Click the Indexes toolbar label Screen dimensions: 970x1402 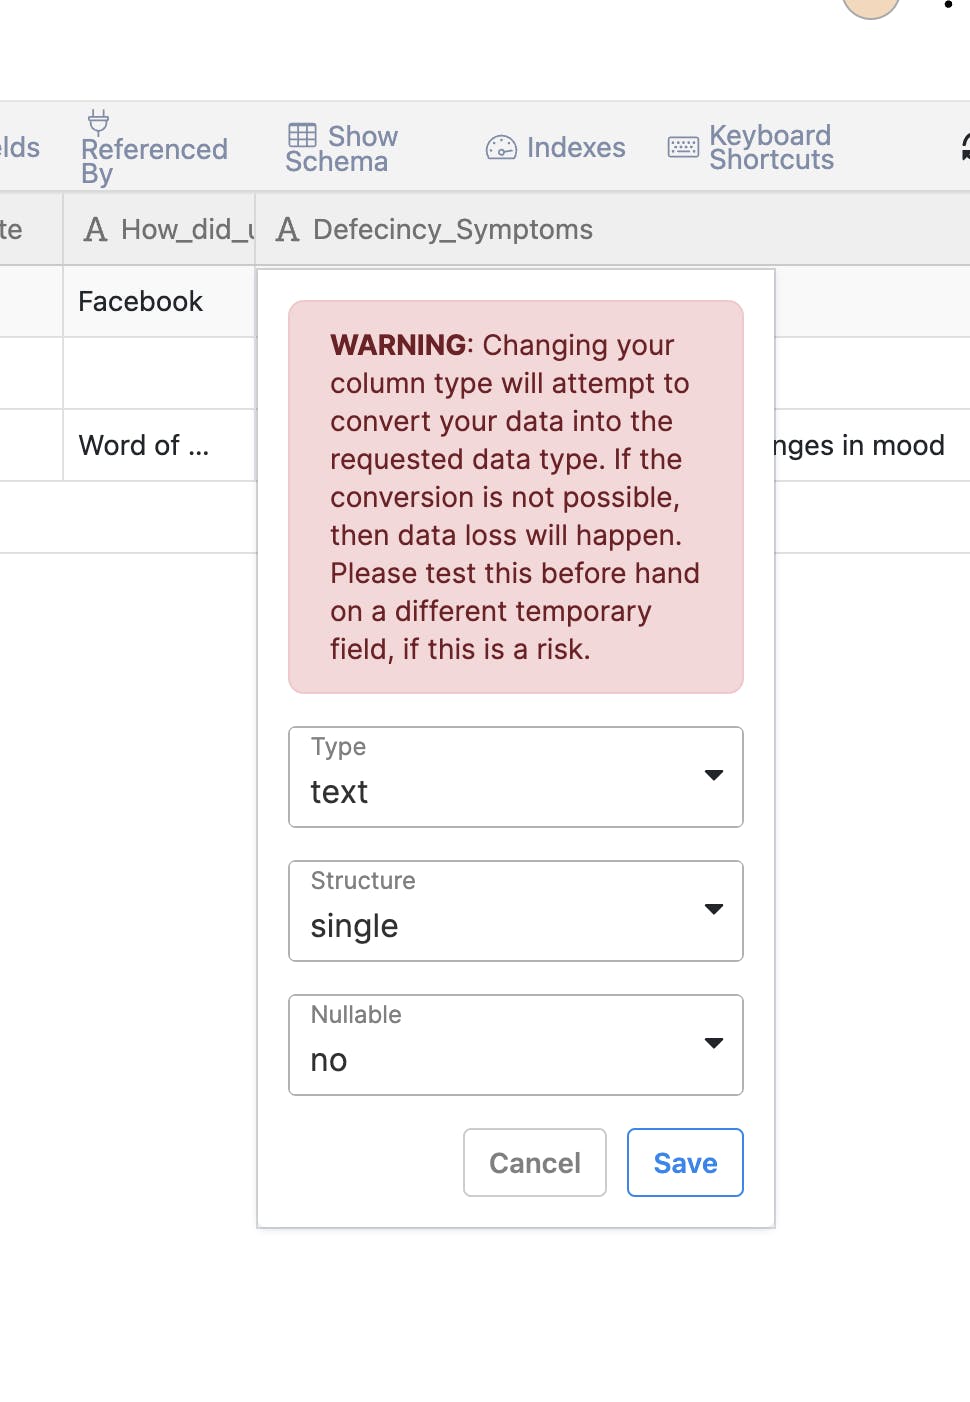(x=576, y=148)
